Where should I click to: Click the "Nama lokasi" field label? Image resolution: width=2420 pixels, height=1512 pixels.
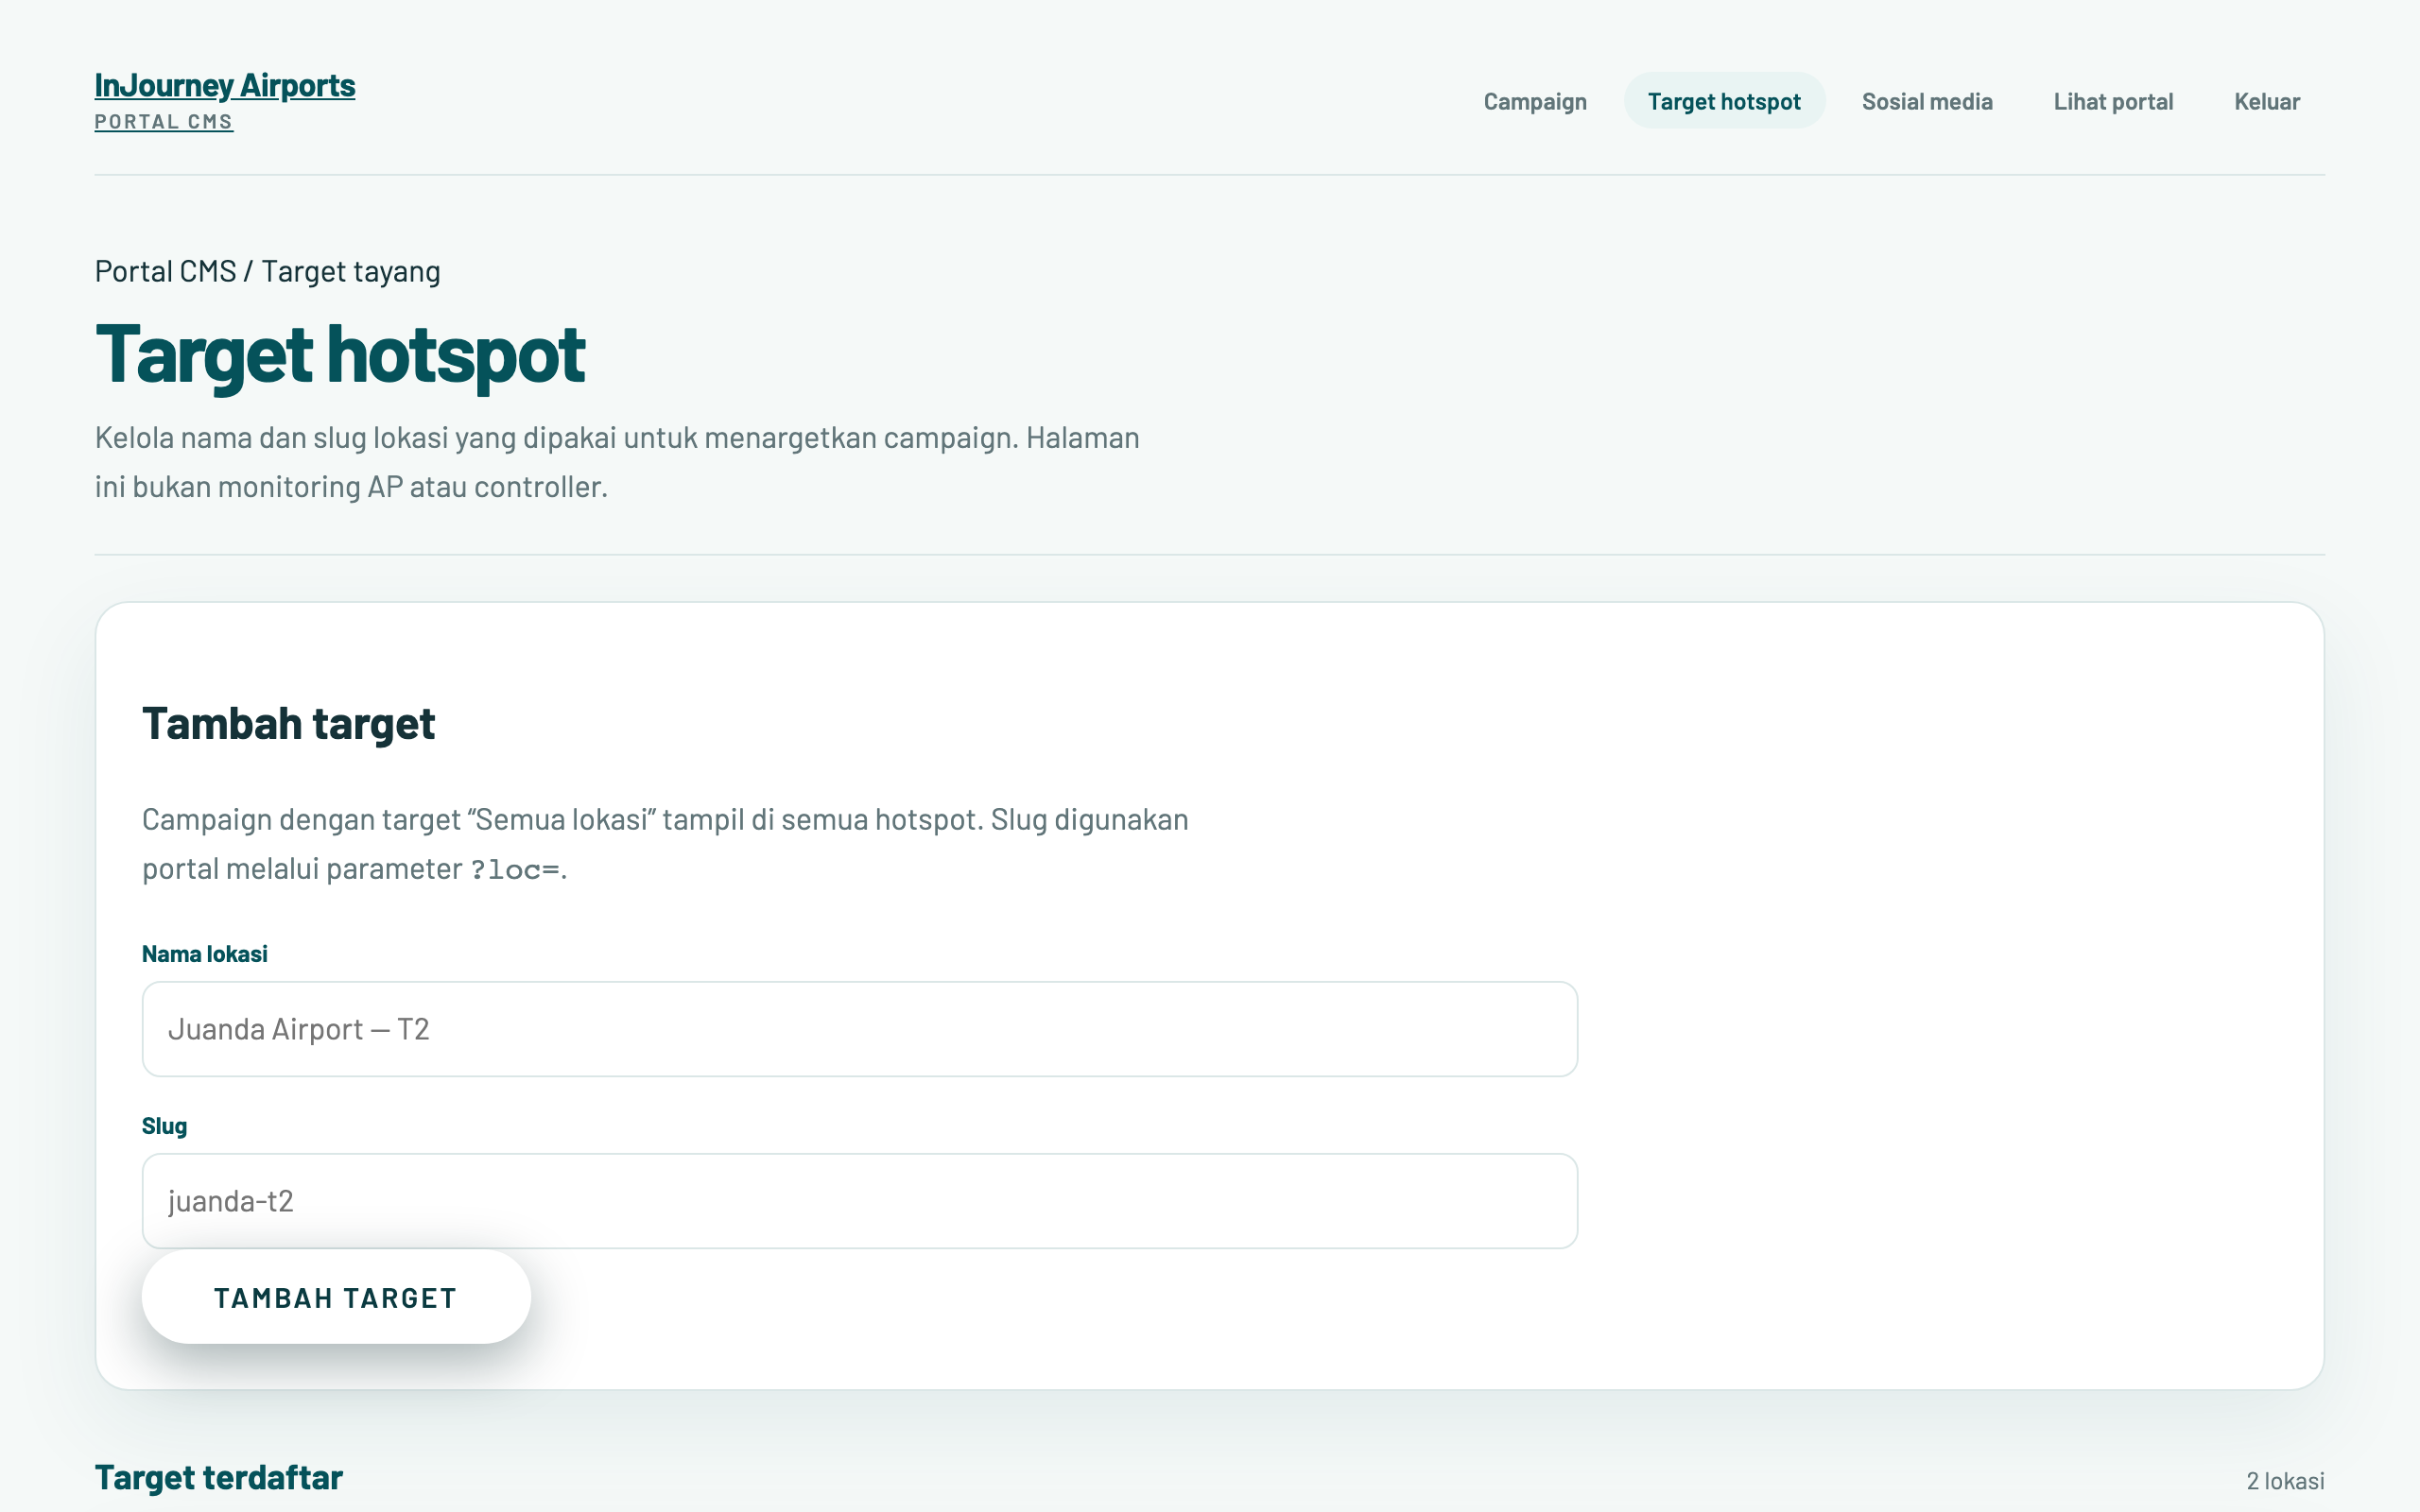pos(205,954)
